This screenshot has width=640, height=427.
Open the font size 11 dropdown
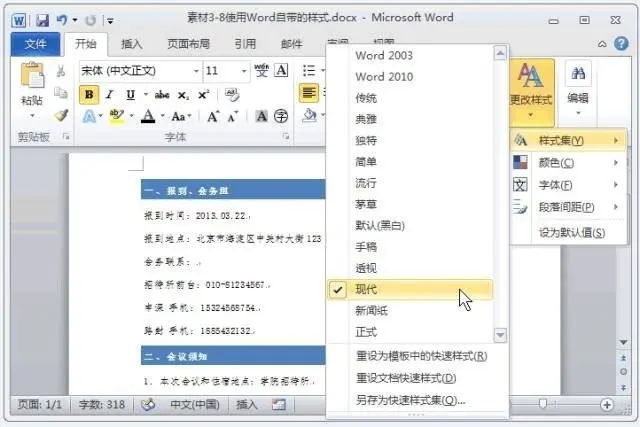(244, 71)
